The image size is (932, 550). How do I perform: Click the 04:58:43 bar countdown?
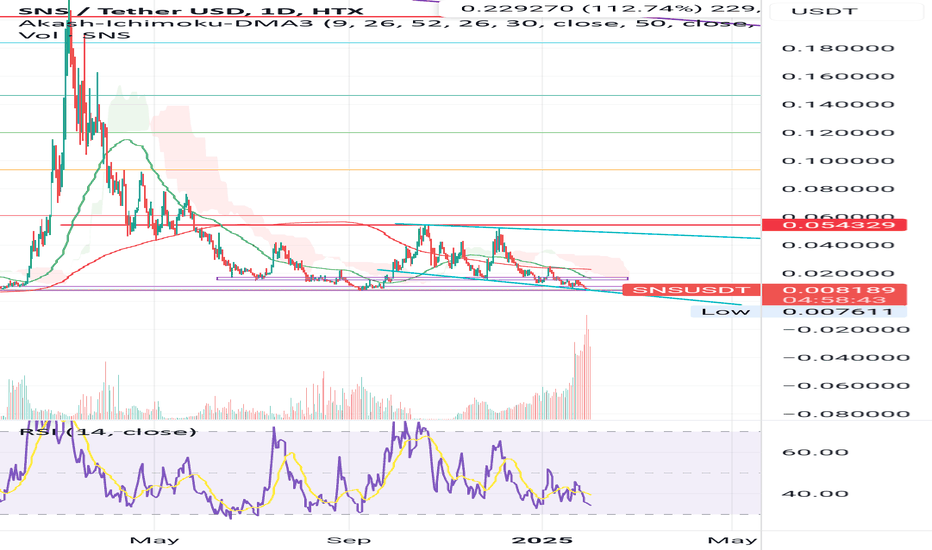coord(834,300)
